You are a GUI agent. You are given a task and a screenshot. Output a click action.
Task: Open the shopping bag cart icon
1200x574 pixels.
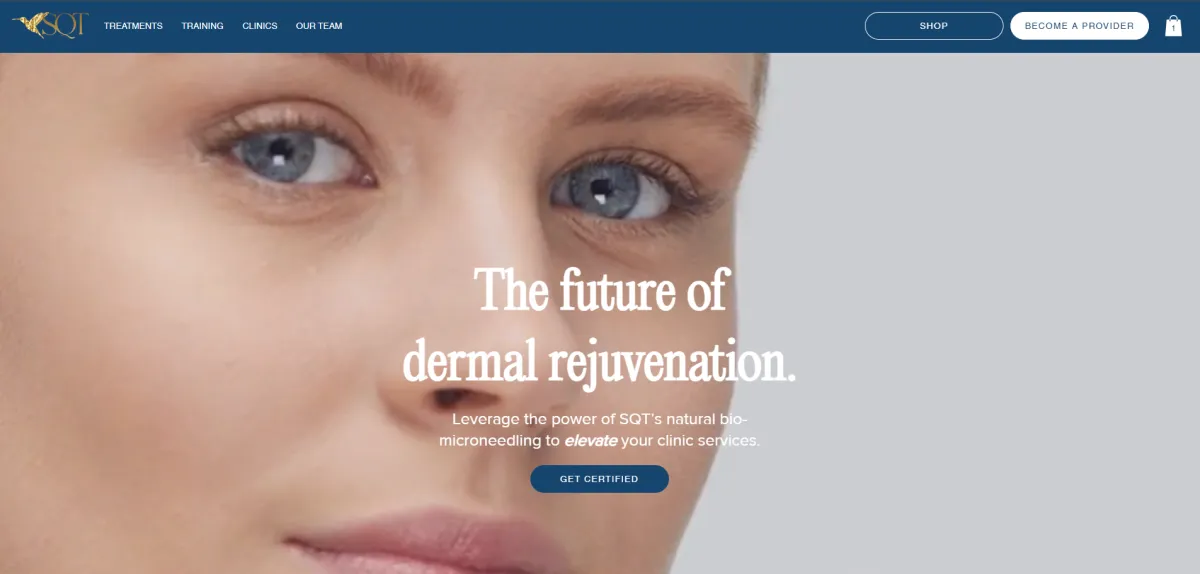pos(1173,26)
